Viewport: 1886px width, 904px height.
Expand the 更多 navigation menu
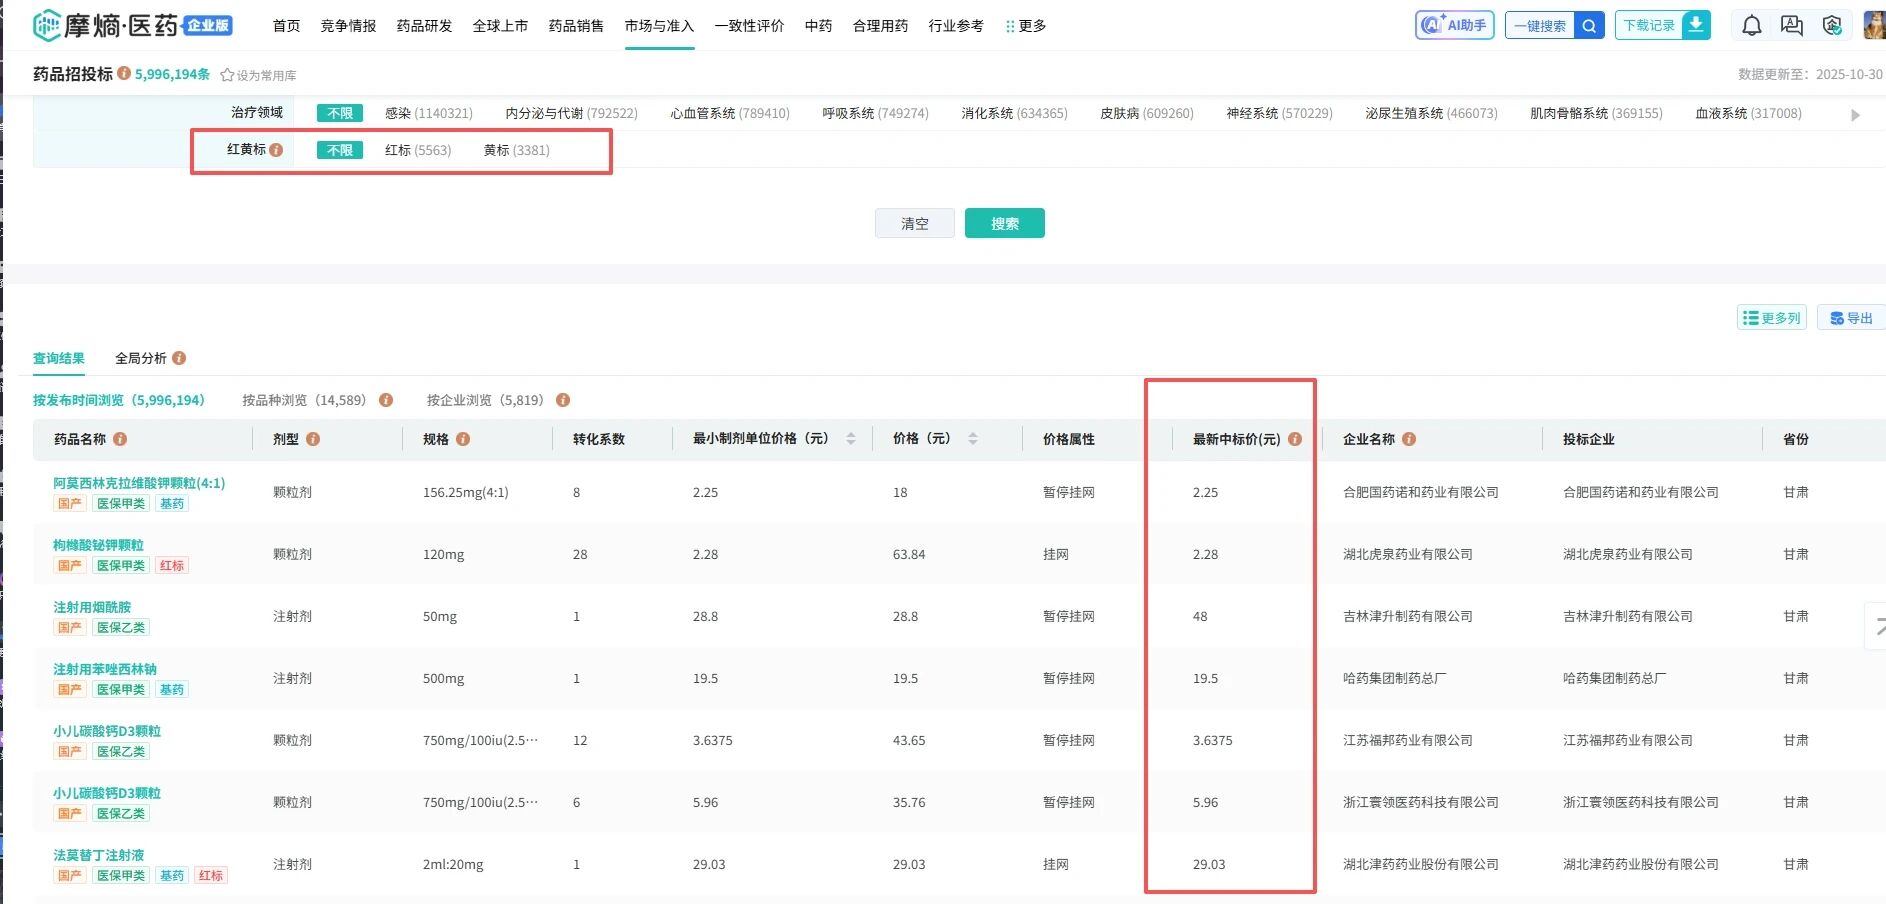click(x=1026, y=26)
